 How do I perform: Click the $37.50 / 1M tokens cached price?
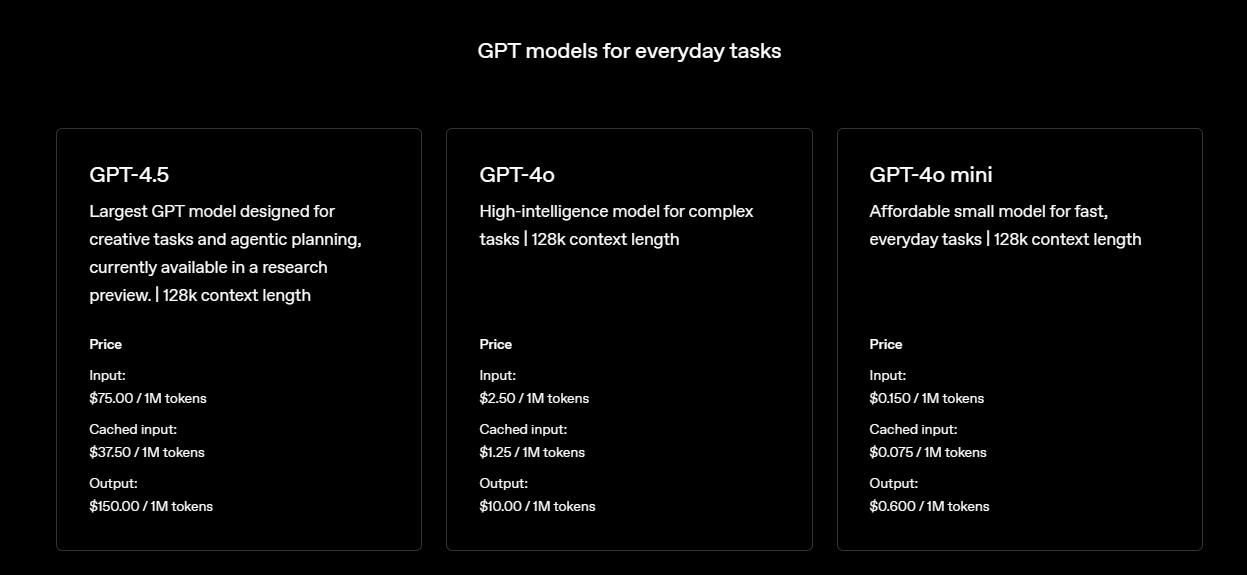(147, 452)
